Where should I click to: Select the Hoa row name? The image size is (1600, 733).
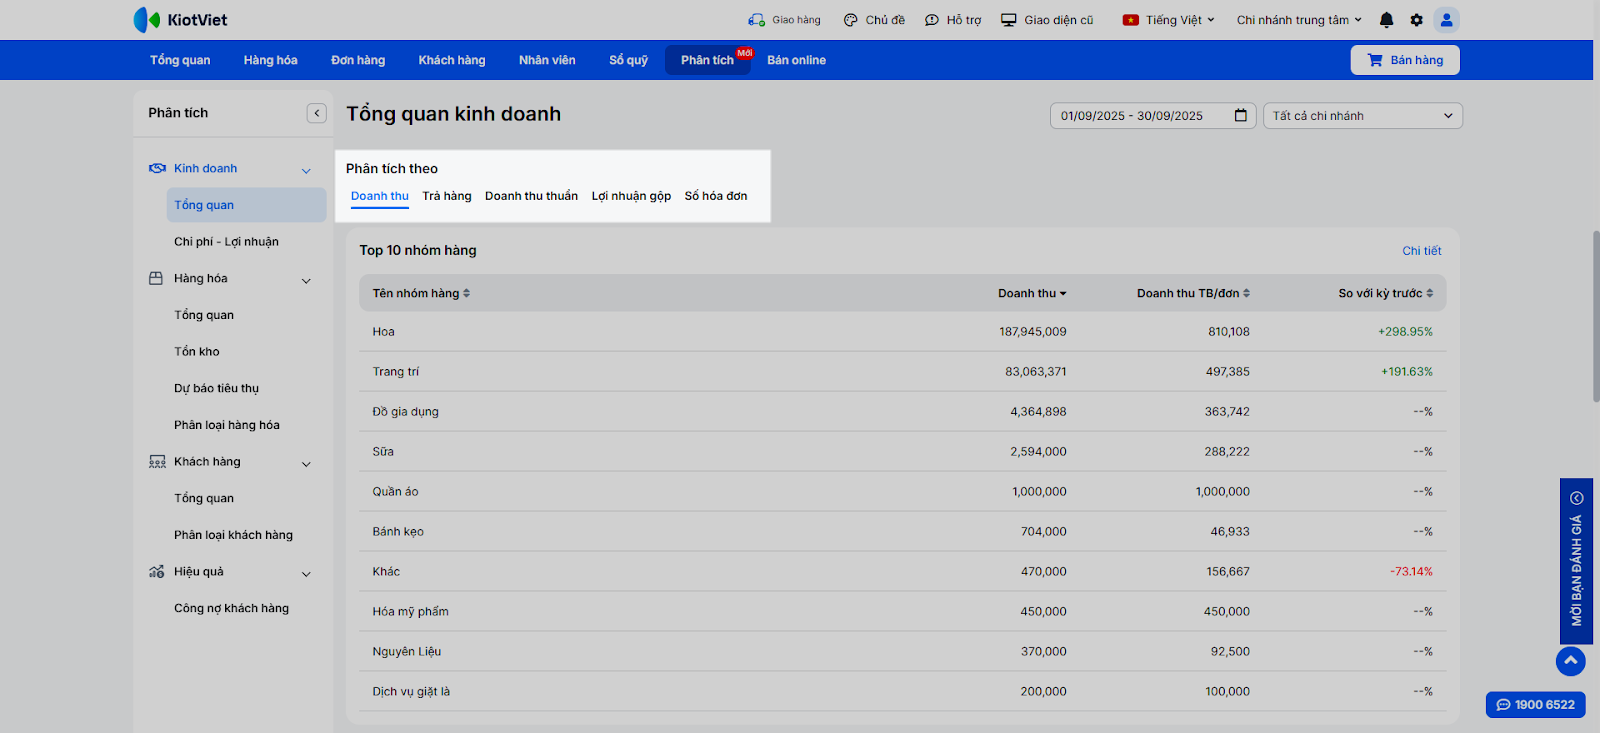point(384,332)
